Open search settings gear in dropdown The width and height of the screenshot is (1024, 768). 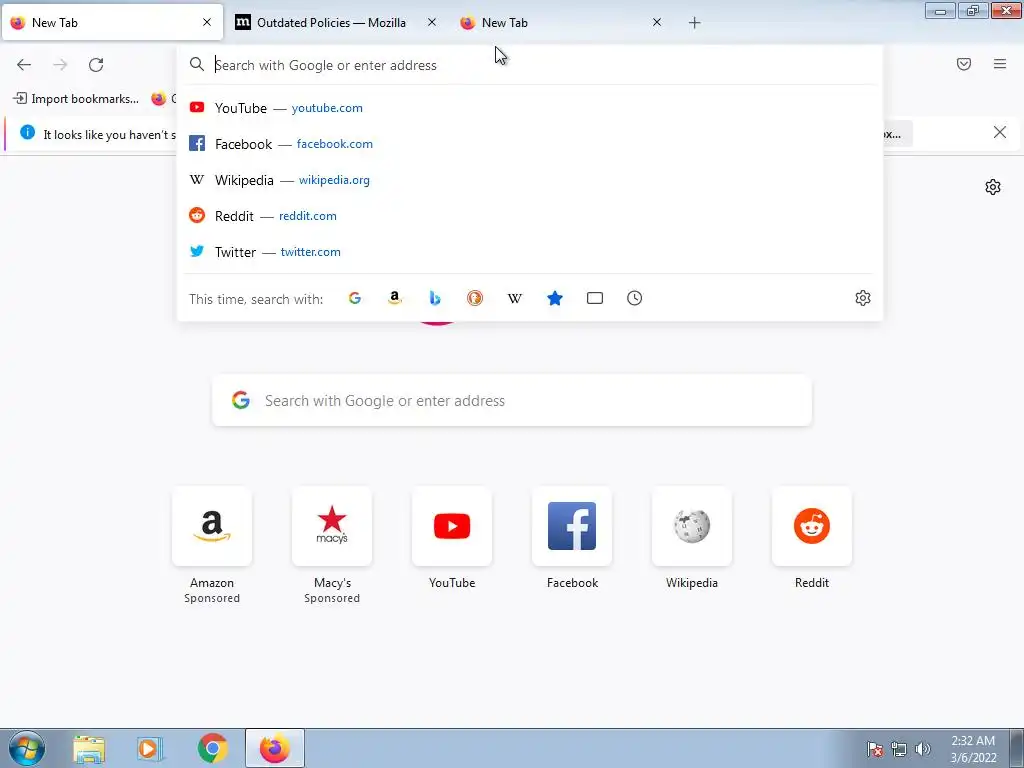click(863, 298)
